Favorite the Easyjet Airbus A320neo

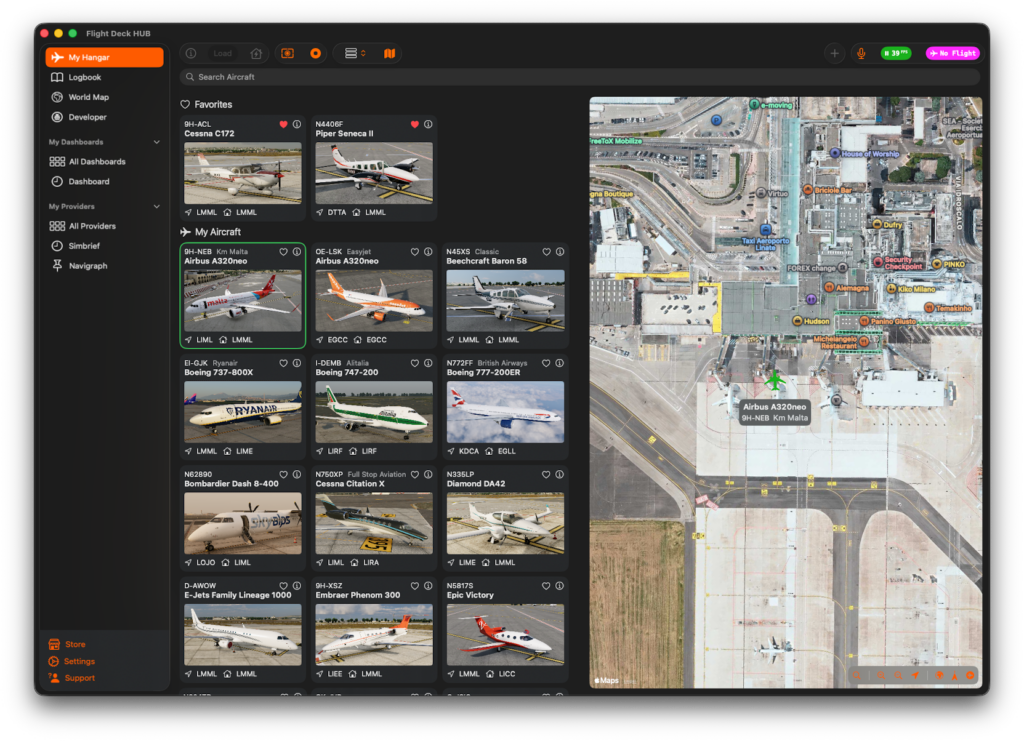point(414,252)
